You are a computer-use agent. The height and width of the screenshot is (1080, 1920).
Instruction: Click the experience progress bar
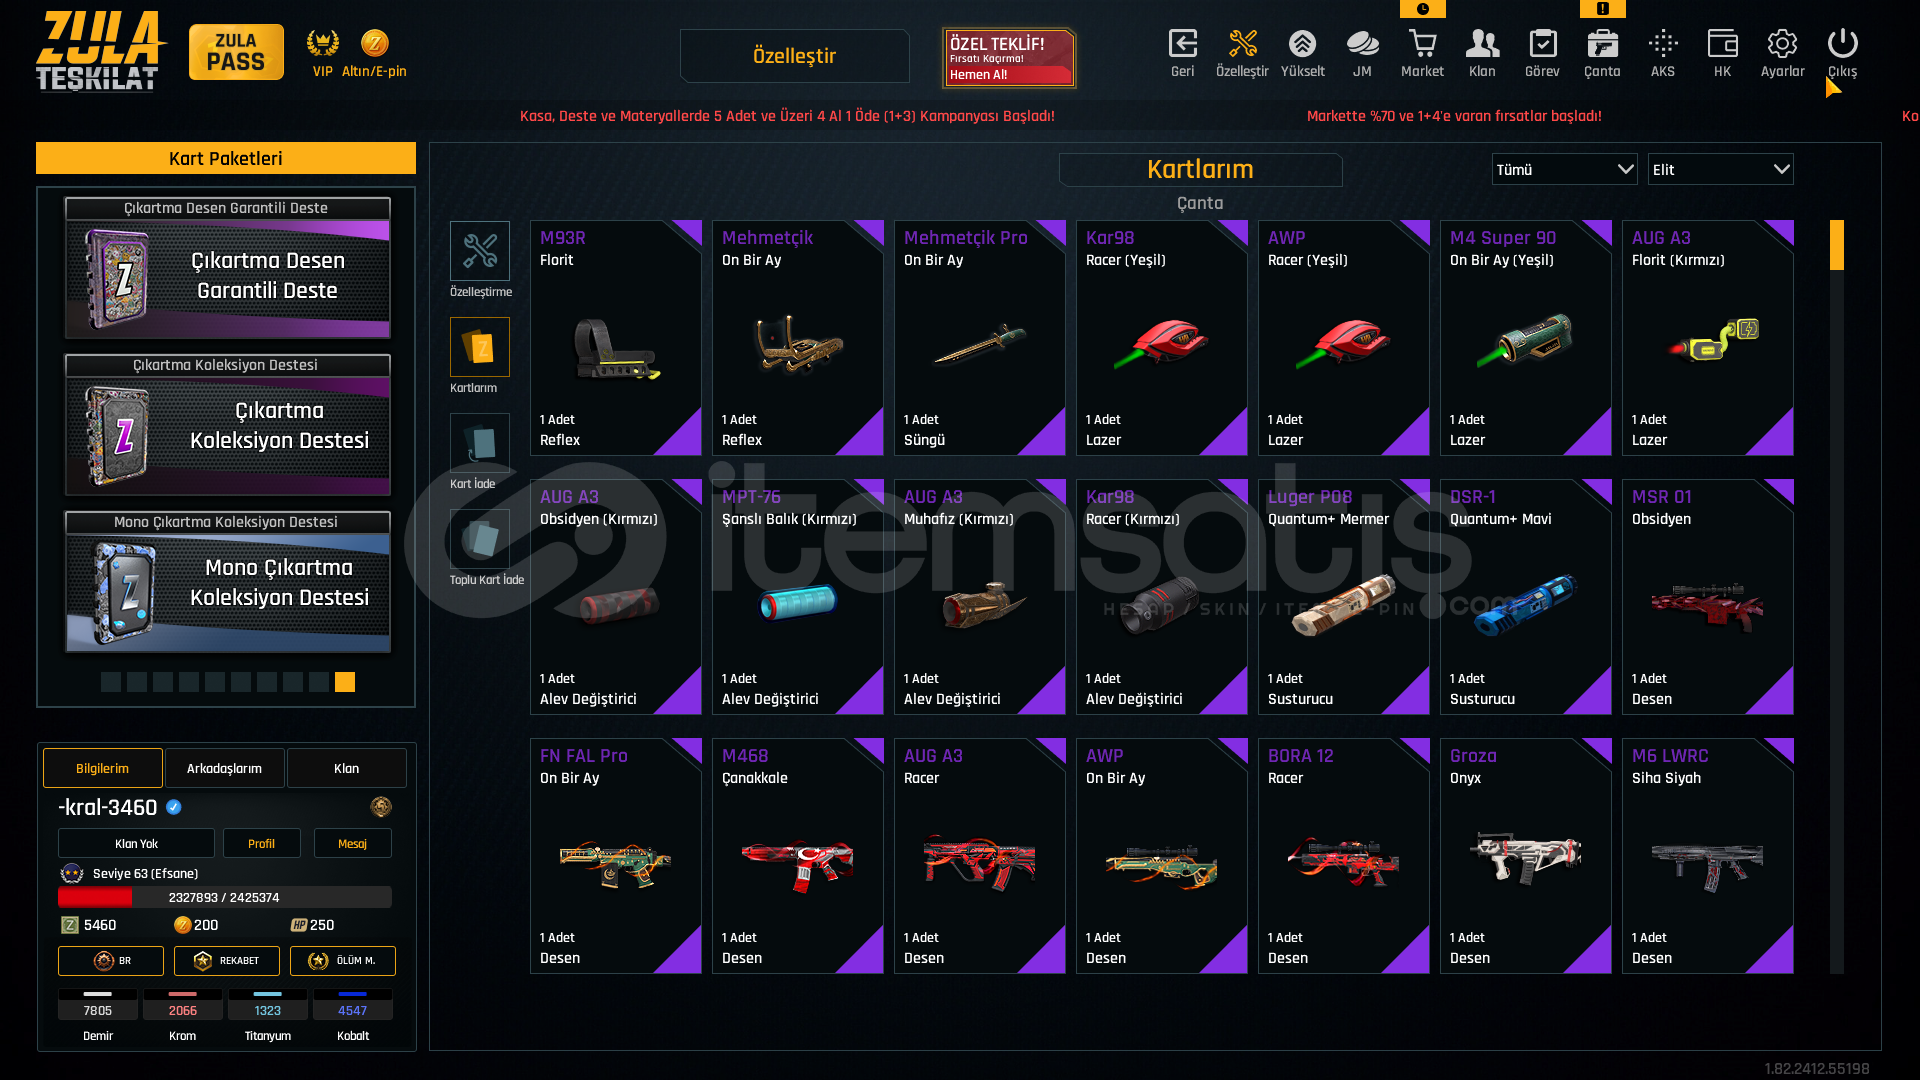(x=225, y=898)
